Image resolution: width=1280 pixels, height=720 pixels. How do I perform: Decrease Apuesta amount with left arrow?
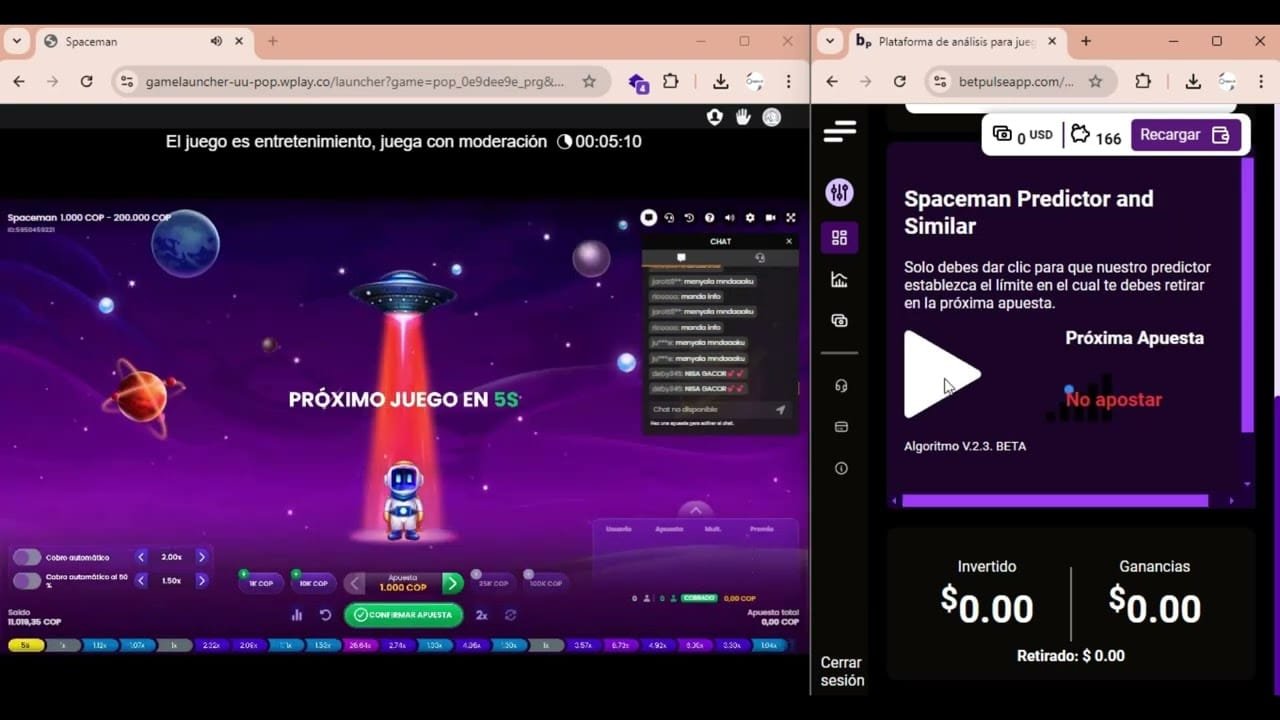[355, 583]
